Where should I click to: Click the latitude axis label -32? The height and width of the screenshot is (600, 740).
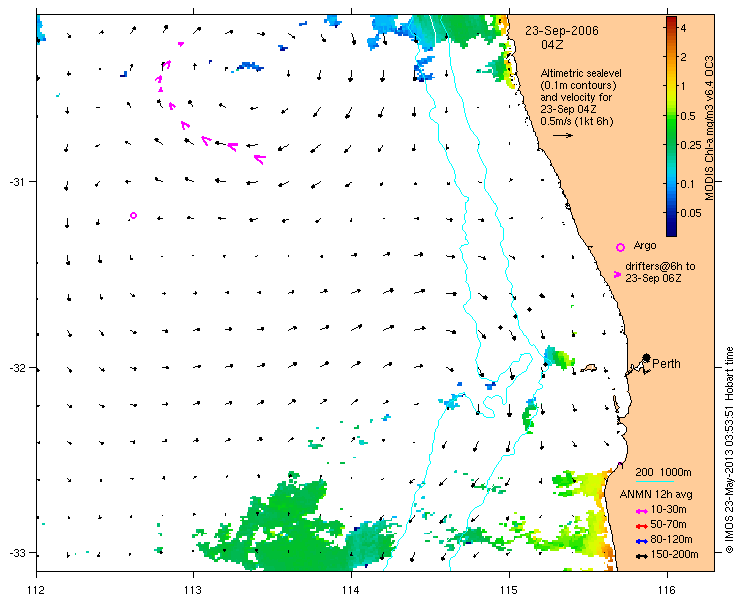pos(16,368)
